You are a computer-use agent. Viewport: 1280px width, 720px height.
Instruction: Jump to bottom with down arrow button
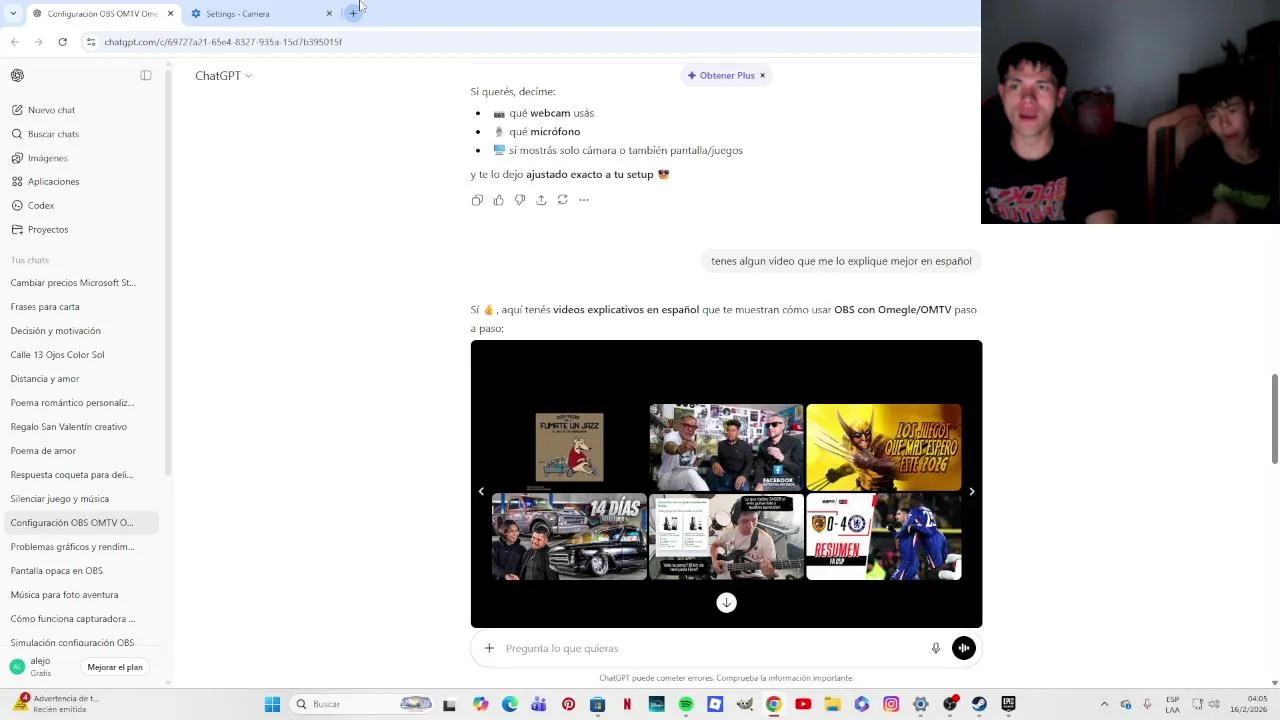[727, 602]
